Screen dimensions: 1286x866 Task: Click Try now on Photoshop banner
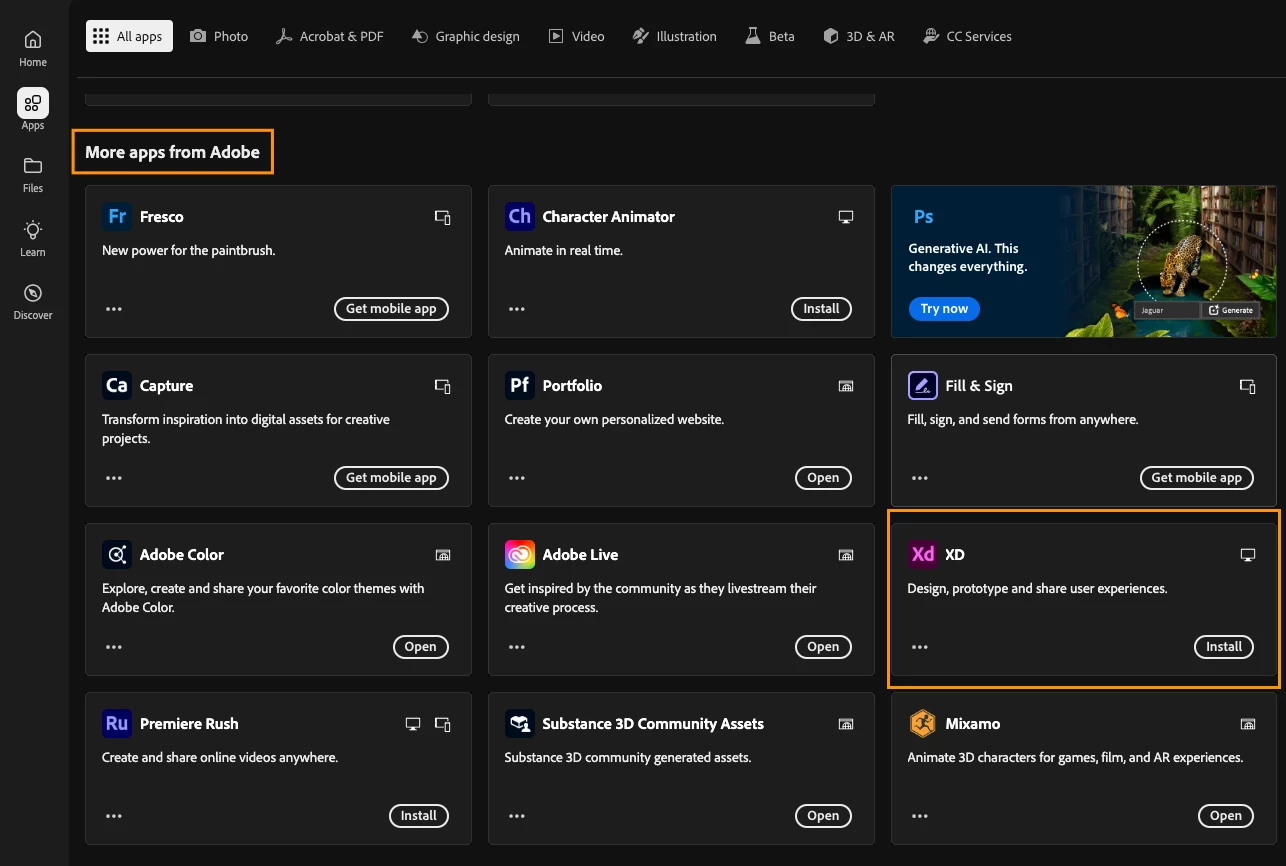(x=944, y=309)
